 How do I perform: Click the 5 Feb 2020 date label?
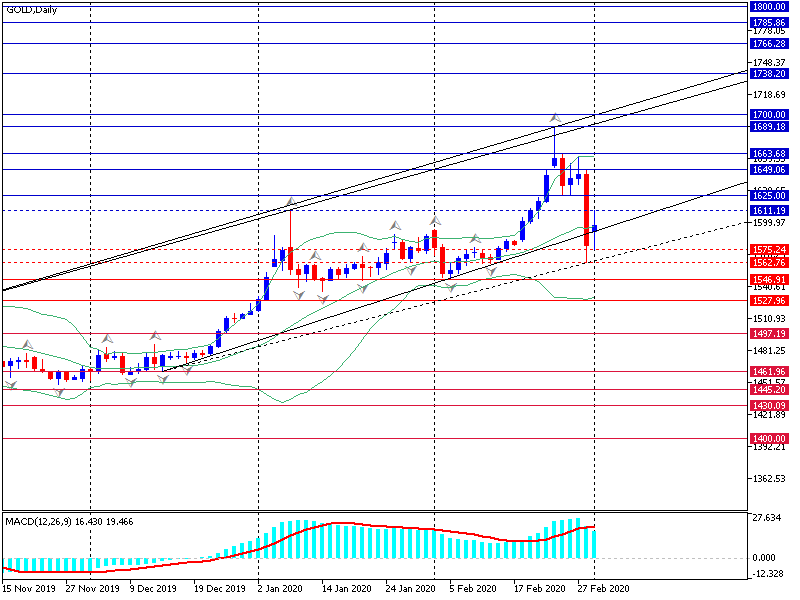[x=473, y=590]
